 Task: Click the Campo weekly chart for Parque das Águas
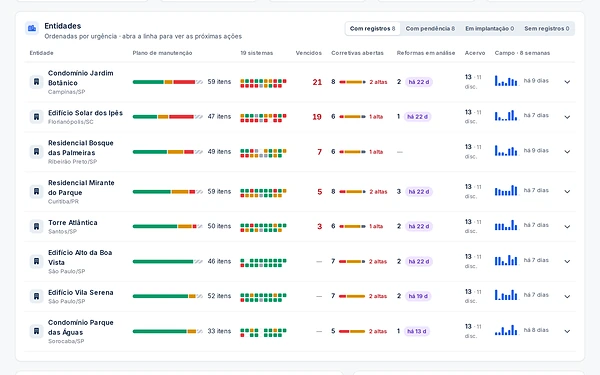[x=506, y=330]
